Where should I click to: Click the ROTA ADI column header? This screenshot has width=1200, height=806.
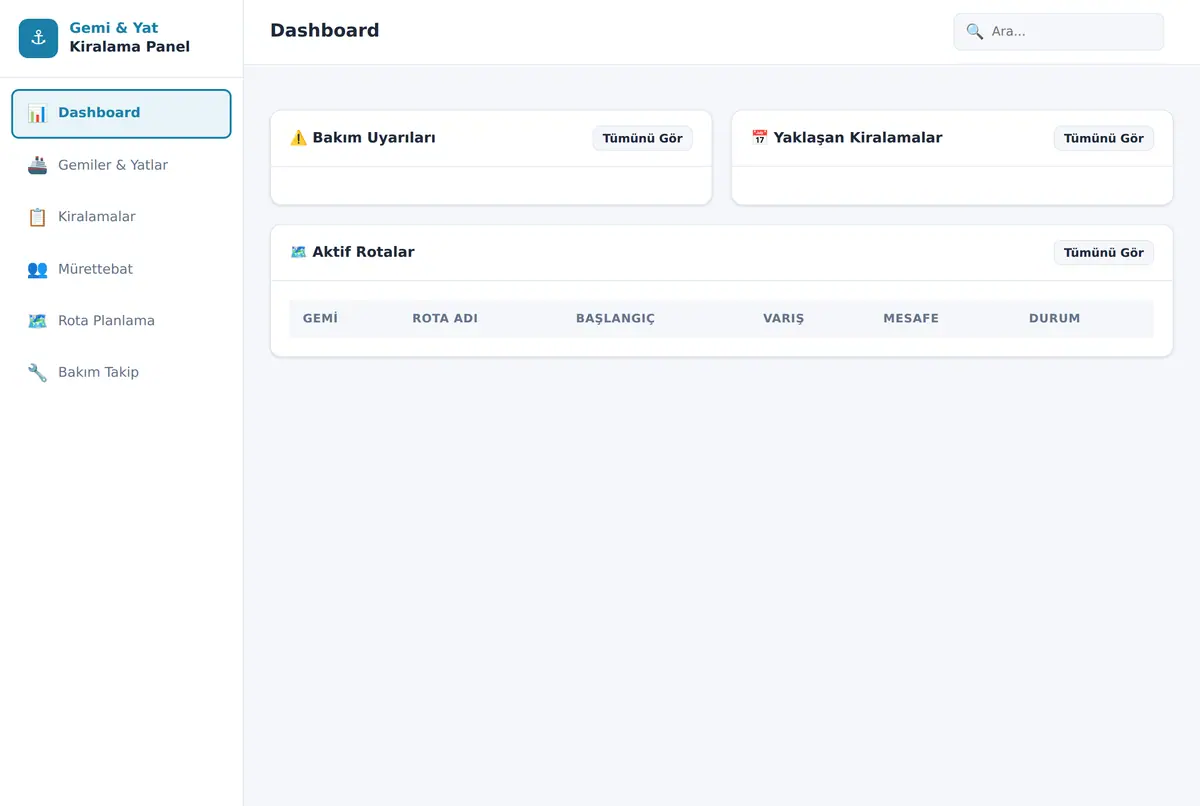pyautogui.click(x=445, y=319)
